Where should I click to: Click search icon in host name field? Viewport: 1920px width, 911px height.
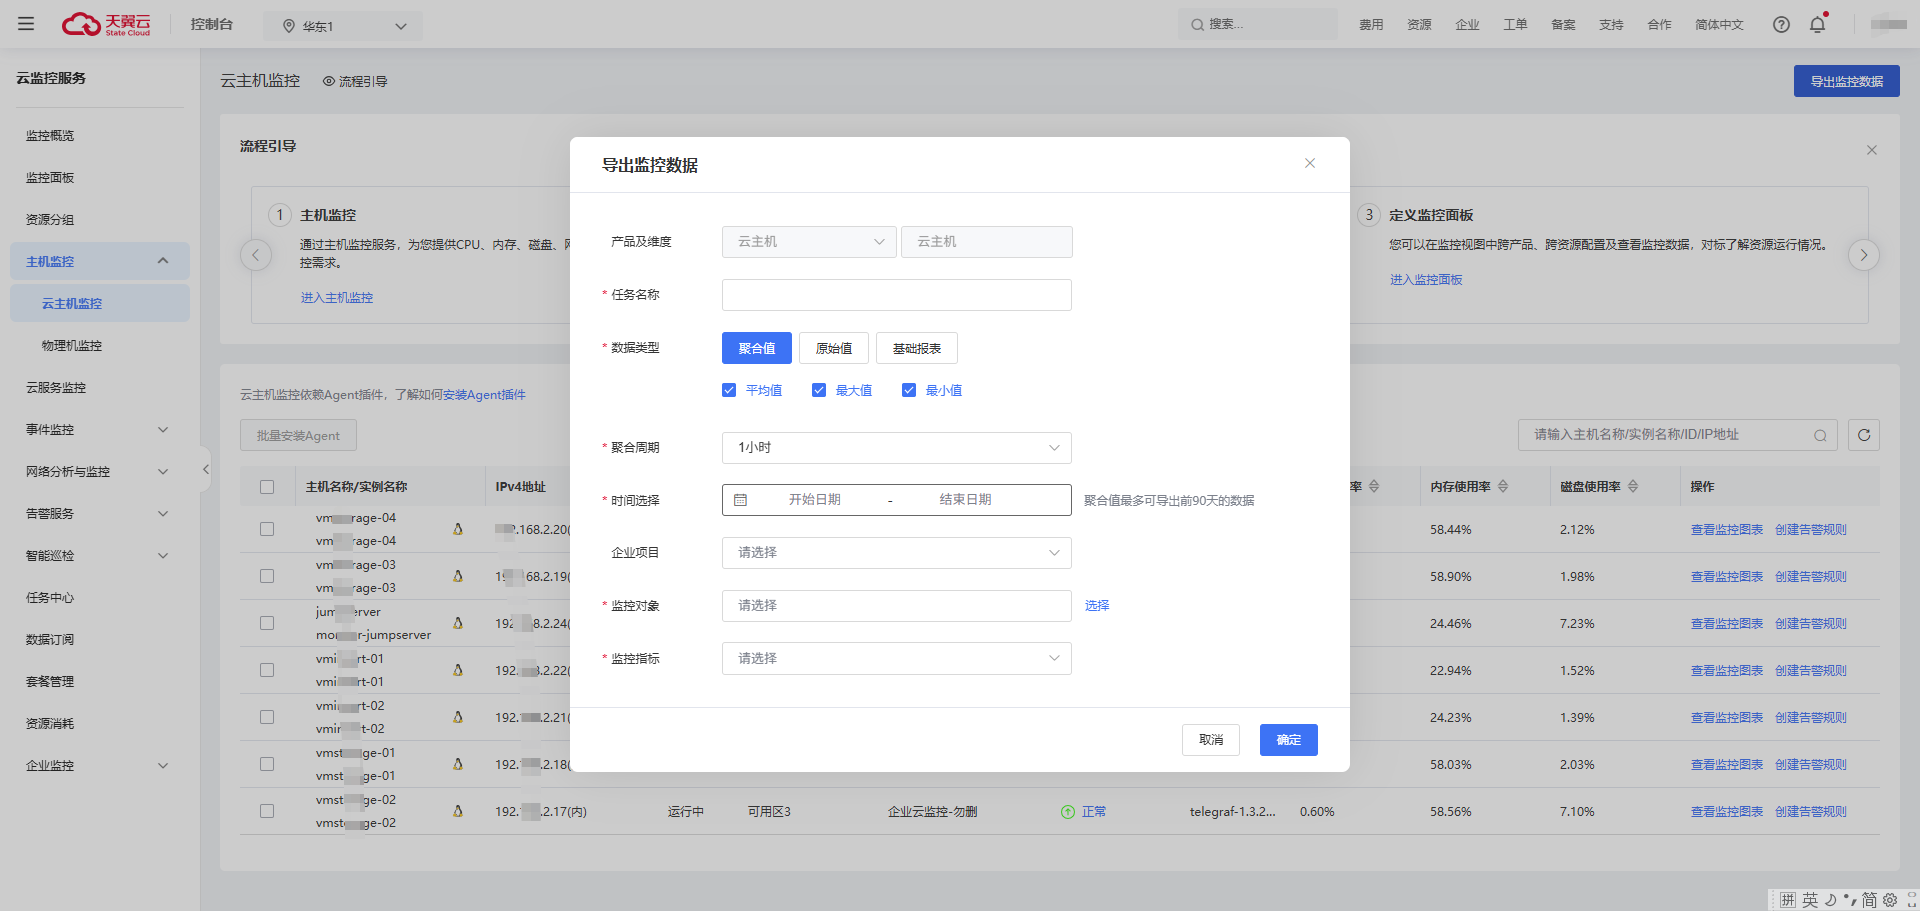(x=1820, y=435)
